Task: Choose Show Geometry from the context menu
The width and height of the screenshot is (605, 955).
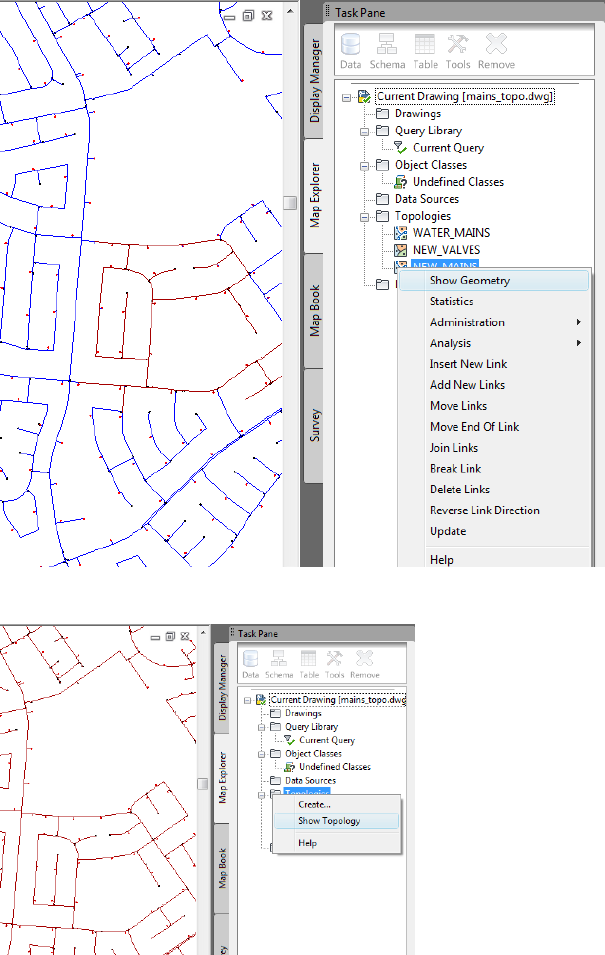Action: (x=470, y=281)
